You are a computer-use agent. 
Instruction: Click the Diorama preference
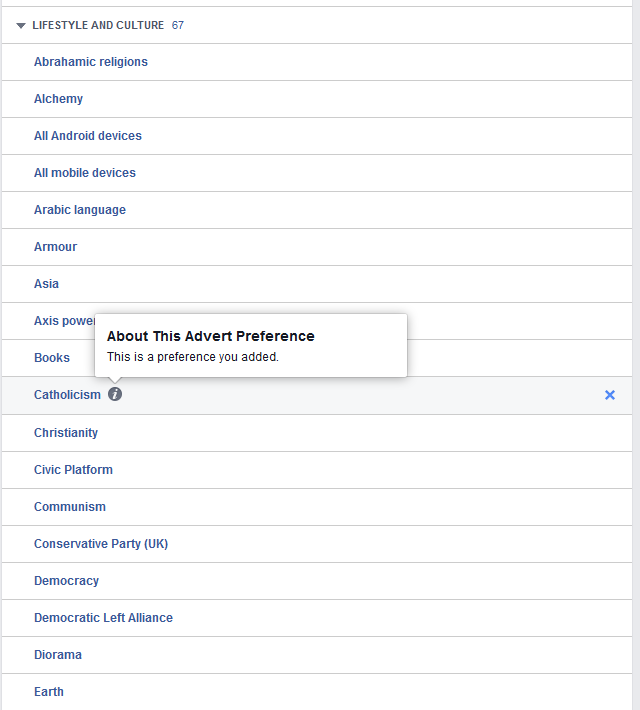[58, 655]
